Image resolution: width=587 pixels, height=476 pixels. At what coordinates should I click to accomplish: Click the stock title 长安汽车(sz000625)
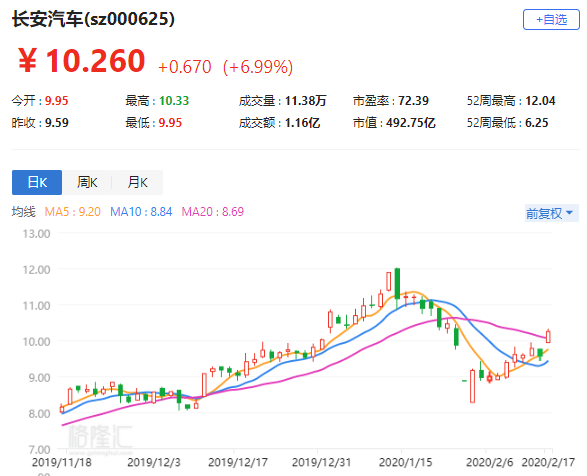pyautogui.click(x=93, y=19)
